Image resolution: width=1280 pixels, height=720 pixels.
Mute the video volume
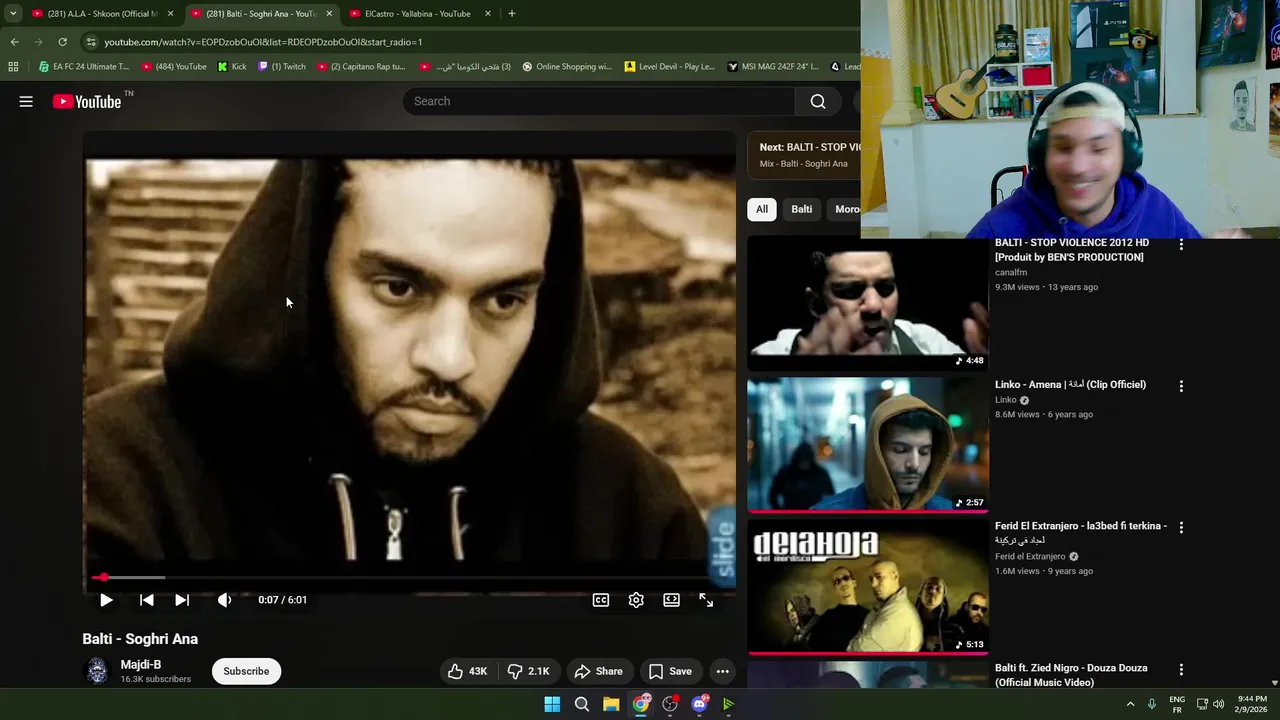pos(224,600)
